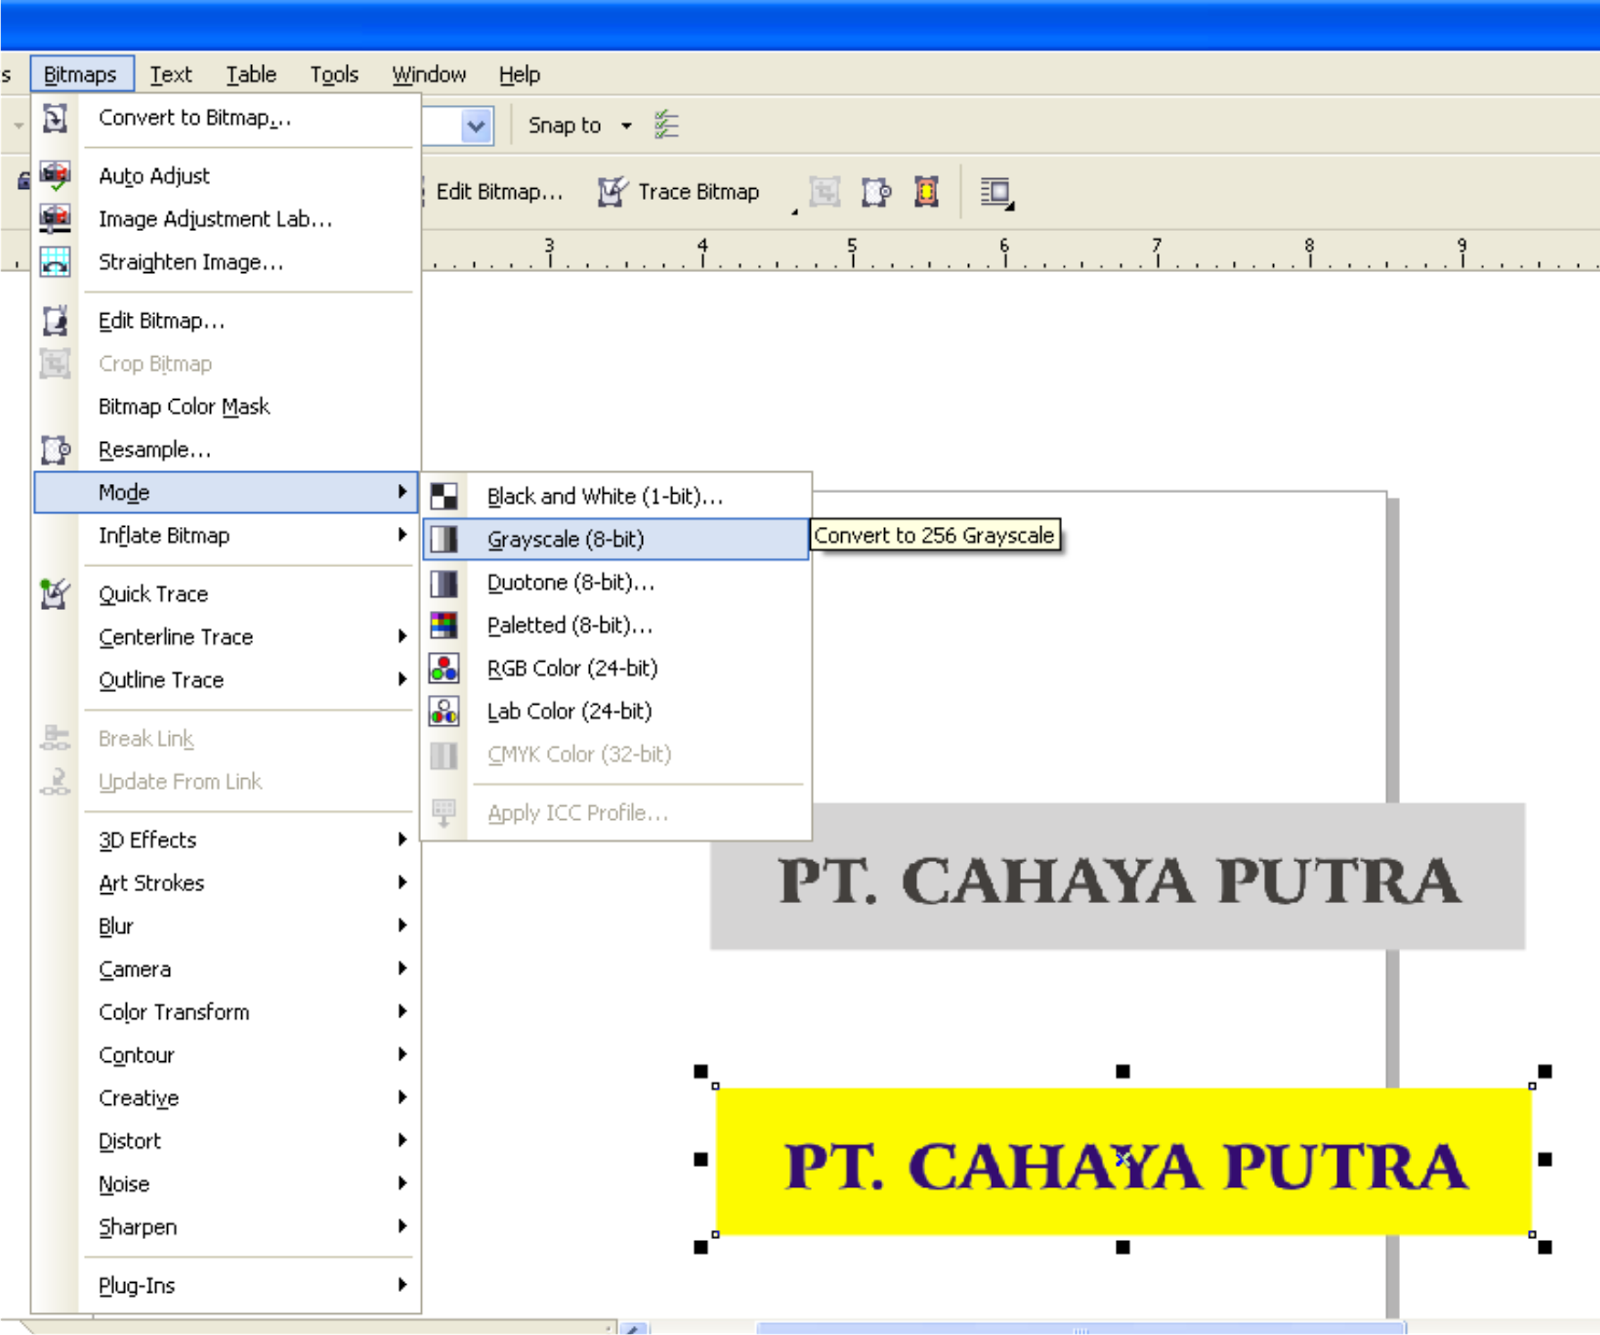
Task: Select the Grayscale (8-bit) icon
Action: [x=443, y=538]
